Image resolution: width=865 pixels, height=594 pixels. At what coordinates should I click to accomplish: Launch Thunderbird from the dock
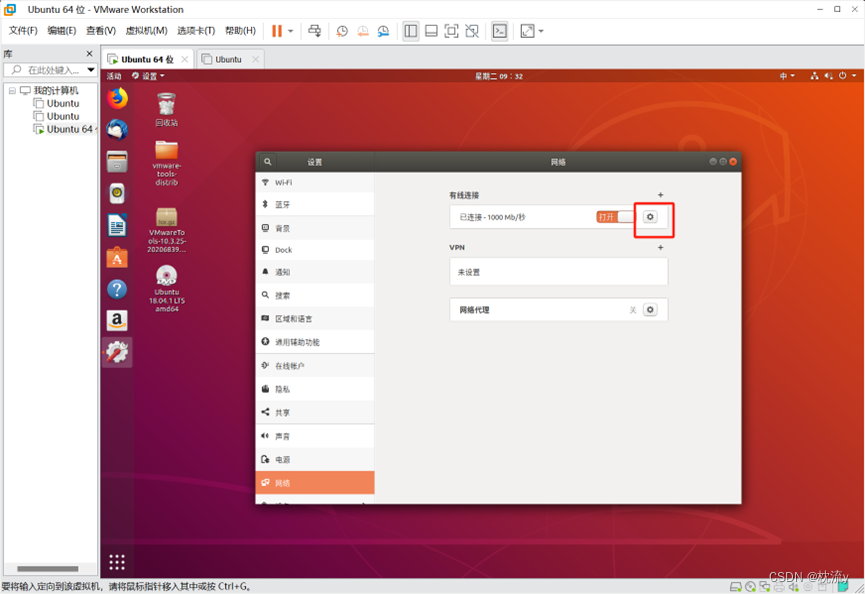117,130
